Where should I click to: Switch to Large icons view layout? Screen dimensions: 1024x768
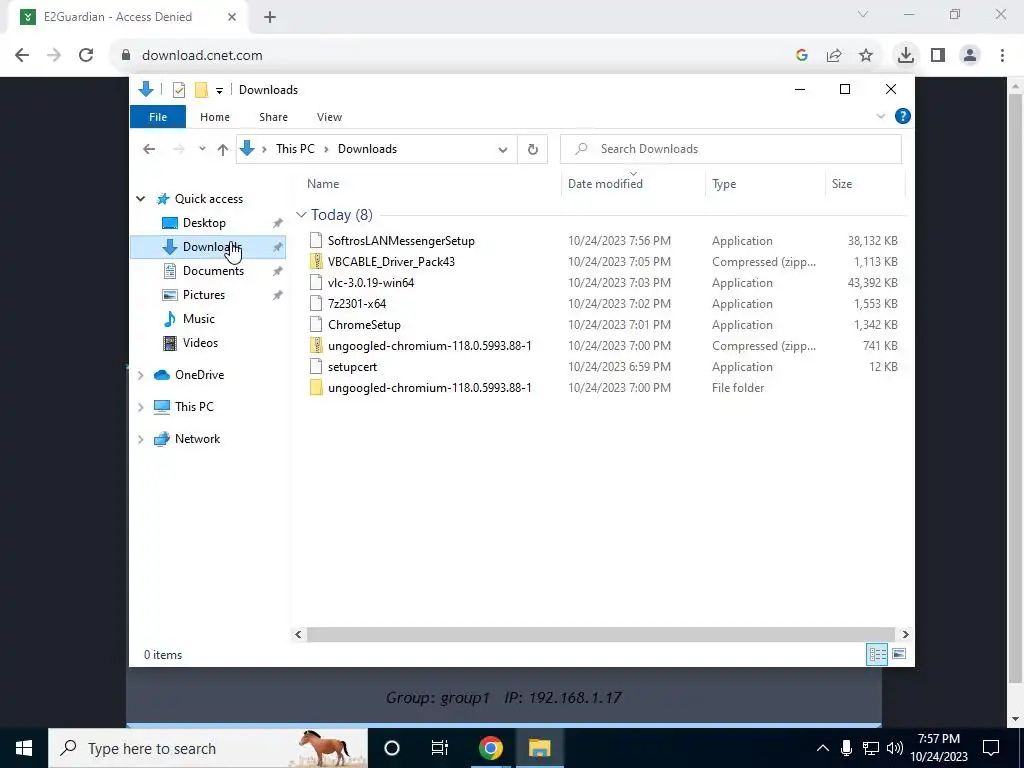899,654
